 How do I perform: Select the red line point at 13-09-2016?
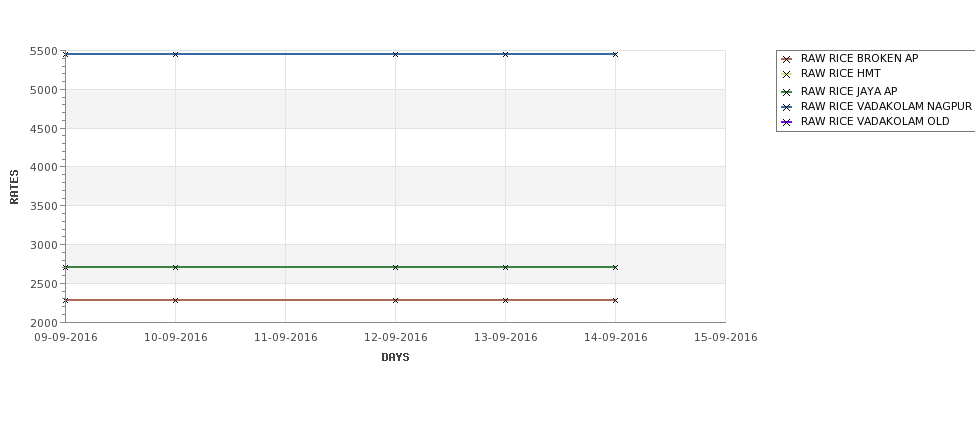tap(506, 300)
